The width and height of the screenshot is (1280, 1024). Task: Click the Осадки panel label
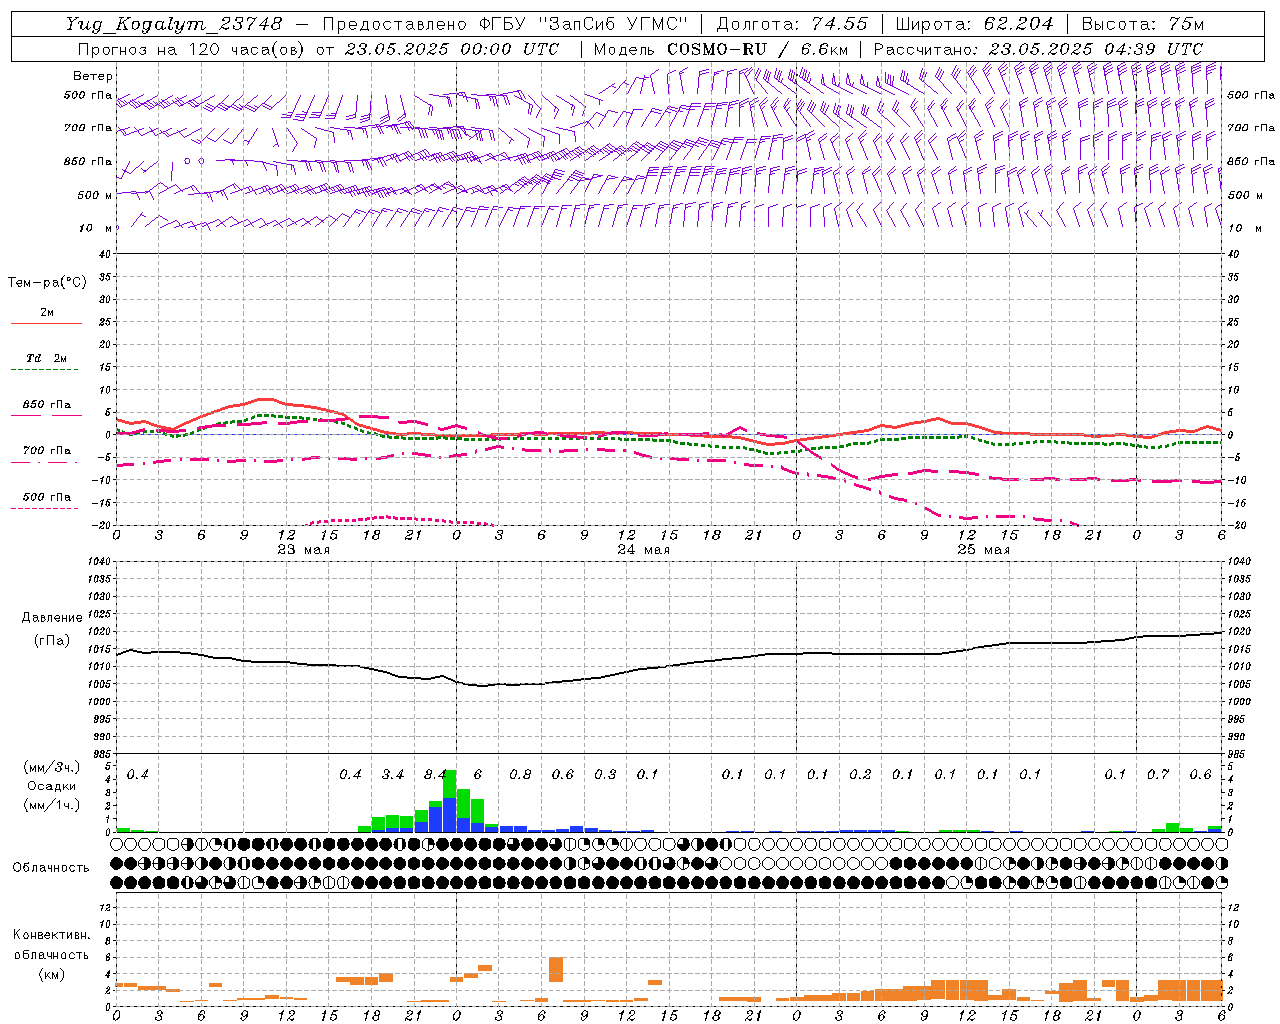tap(51, 787)
